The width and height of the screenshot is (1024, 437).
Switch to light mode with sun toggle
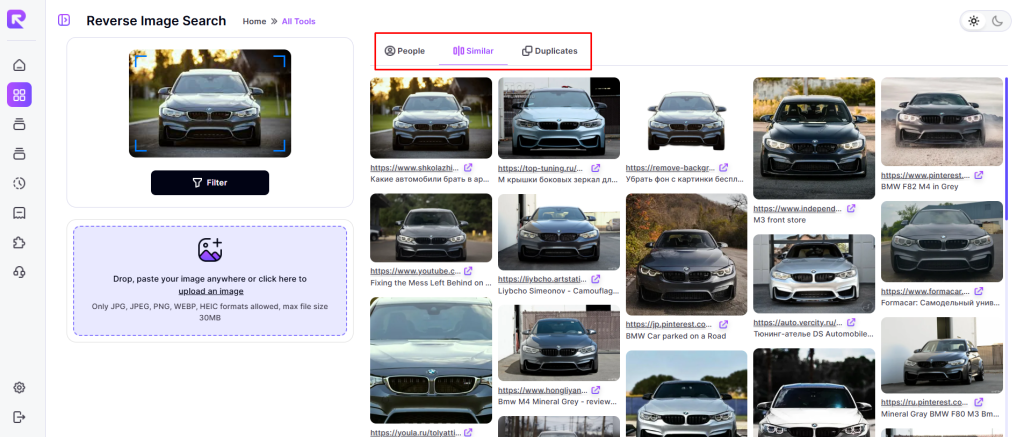tap(974, 21)
